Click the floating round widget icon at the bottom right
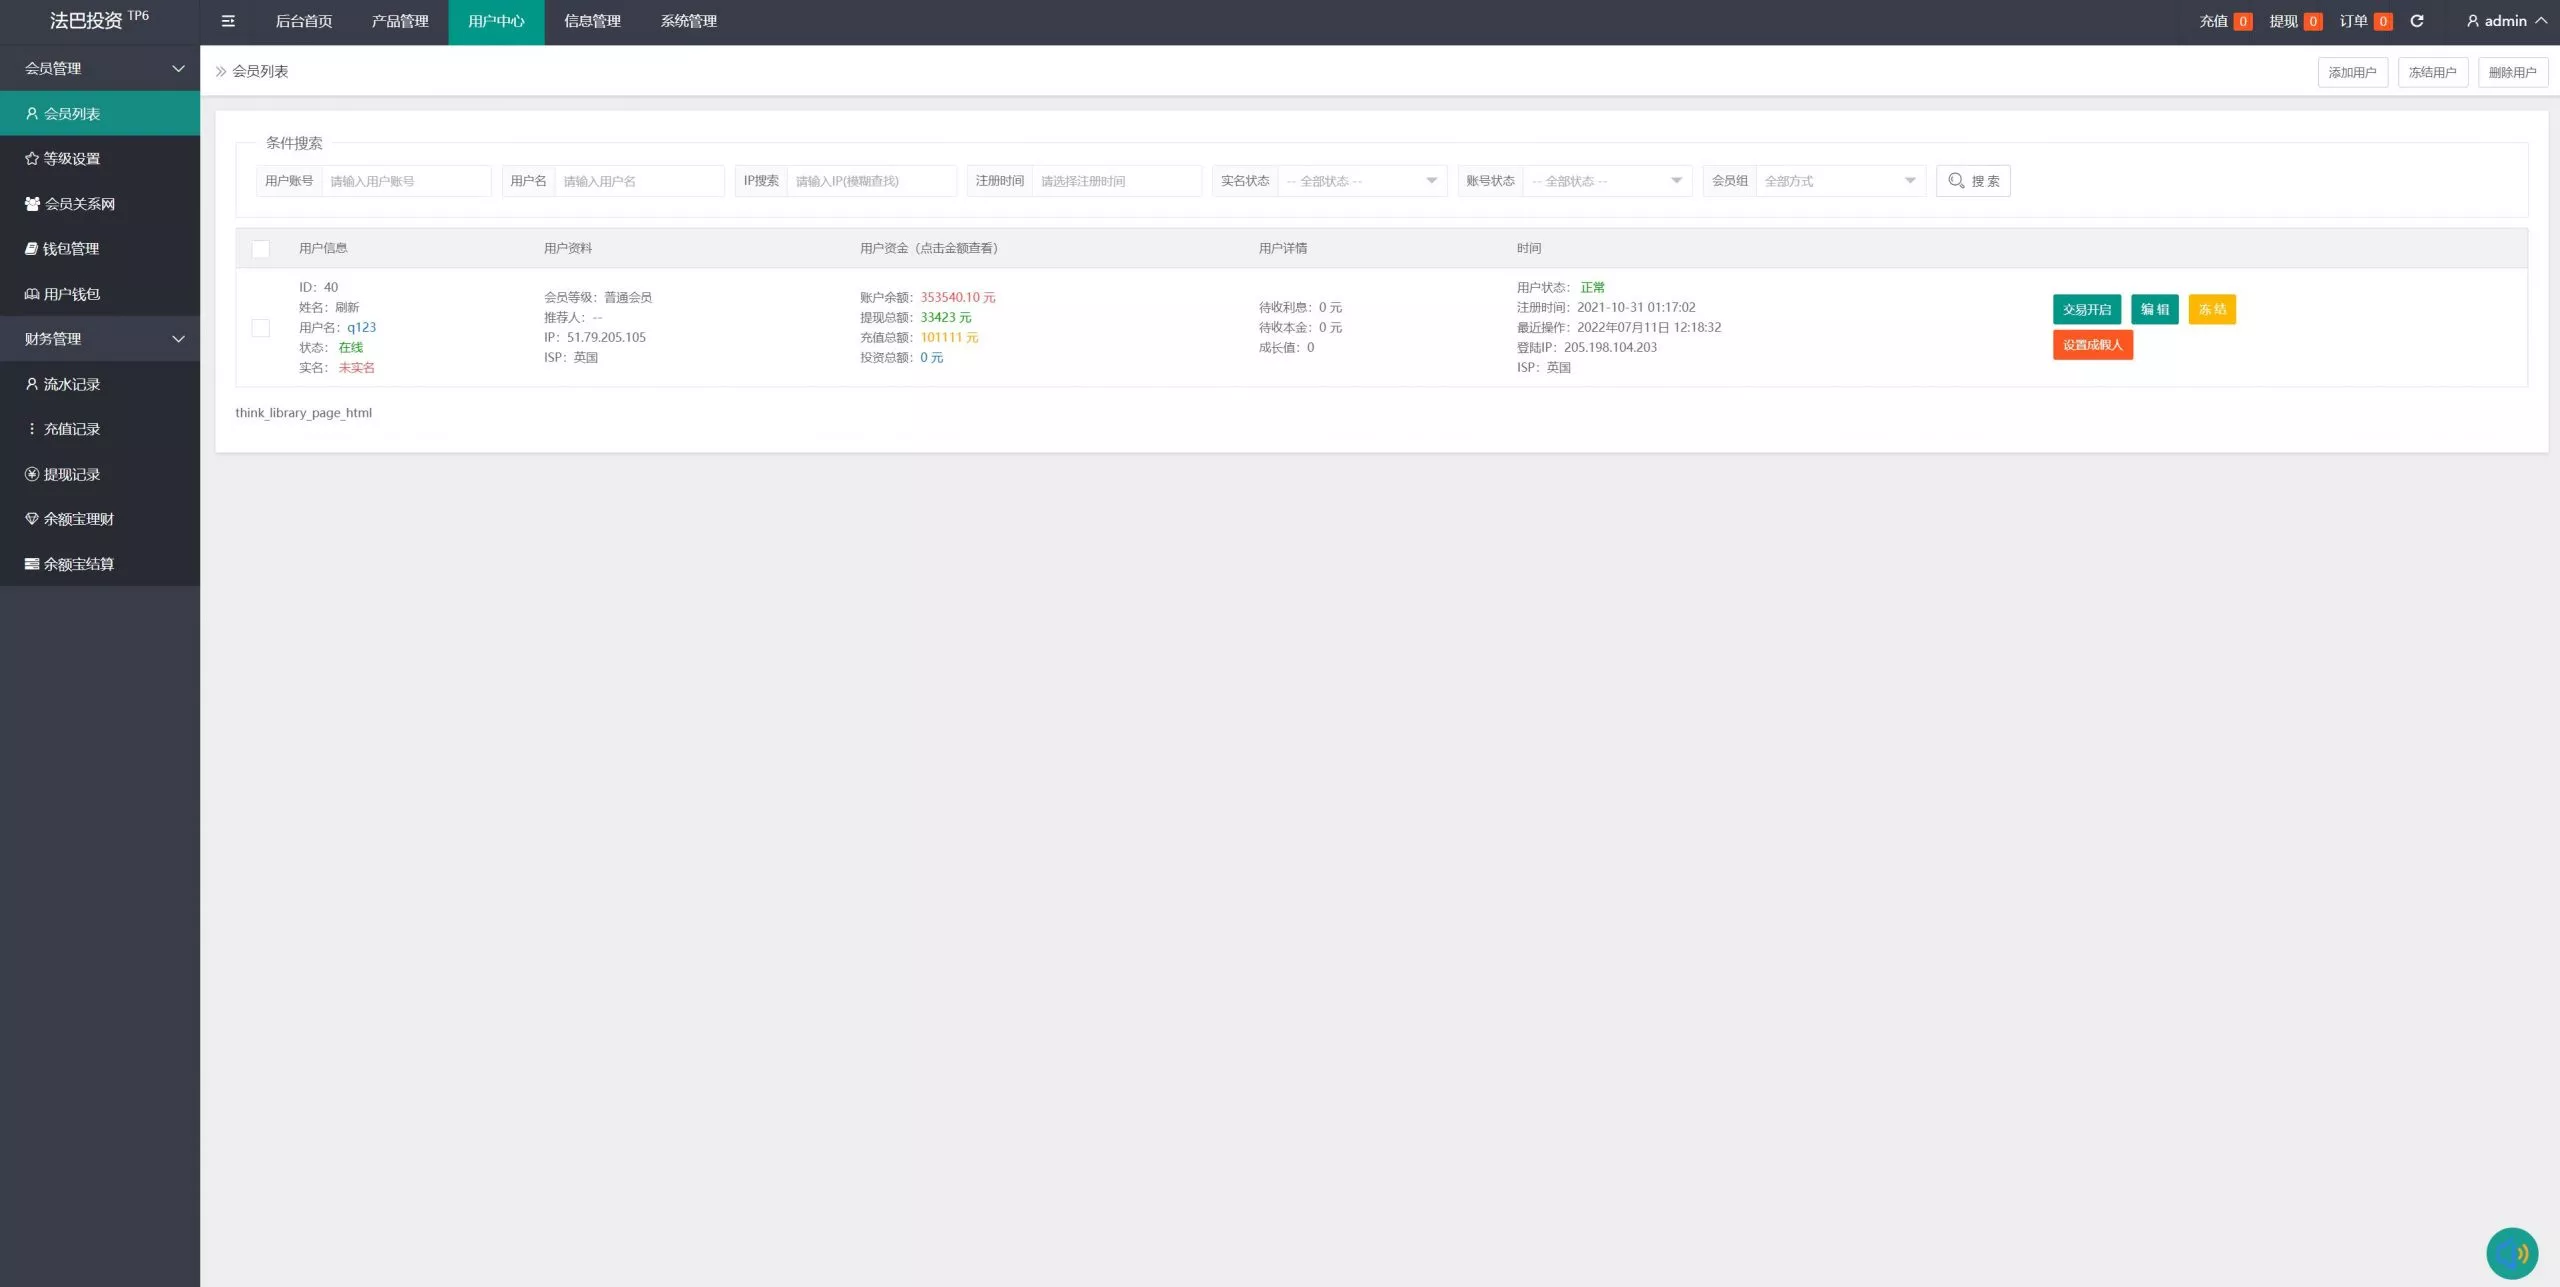2560x1287 pixels. [x=2512, y=1253]
